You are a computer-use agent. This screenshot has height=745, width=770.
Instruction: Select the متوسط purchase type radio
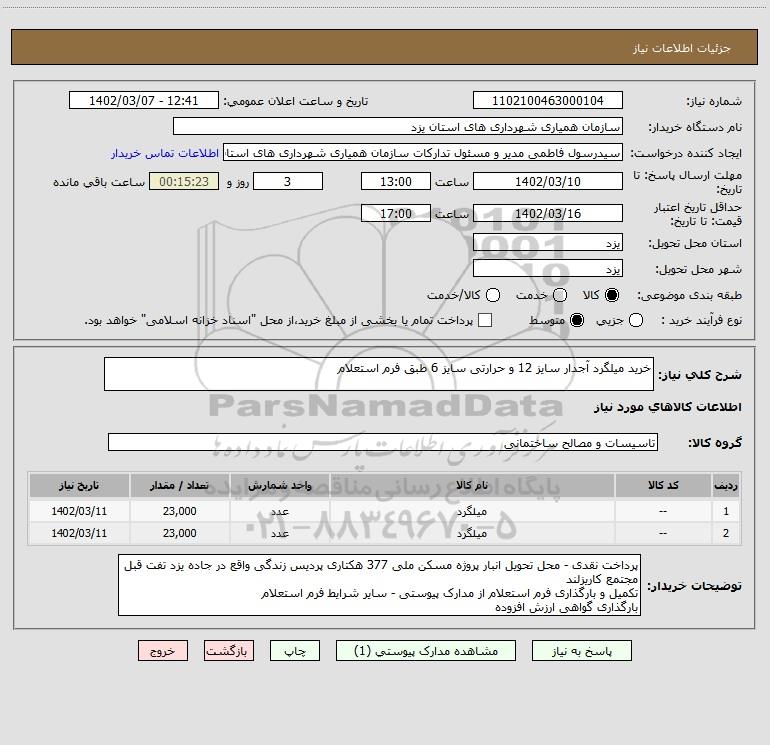(577, 320)
